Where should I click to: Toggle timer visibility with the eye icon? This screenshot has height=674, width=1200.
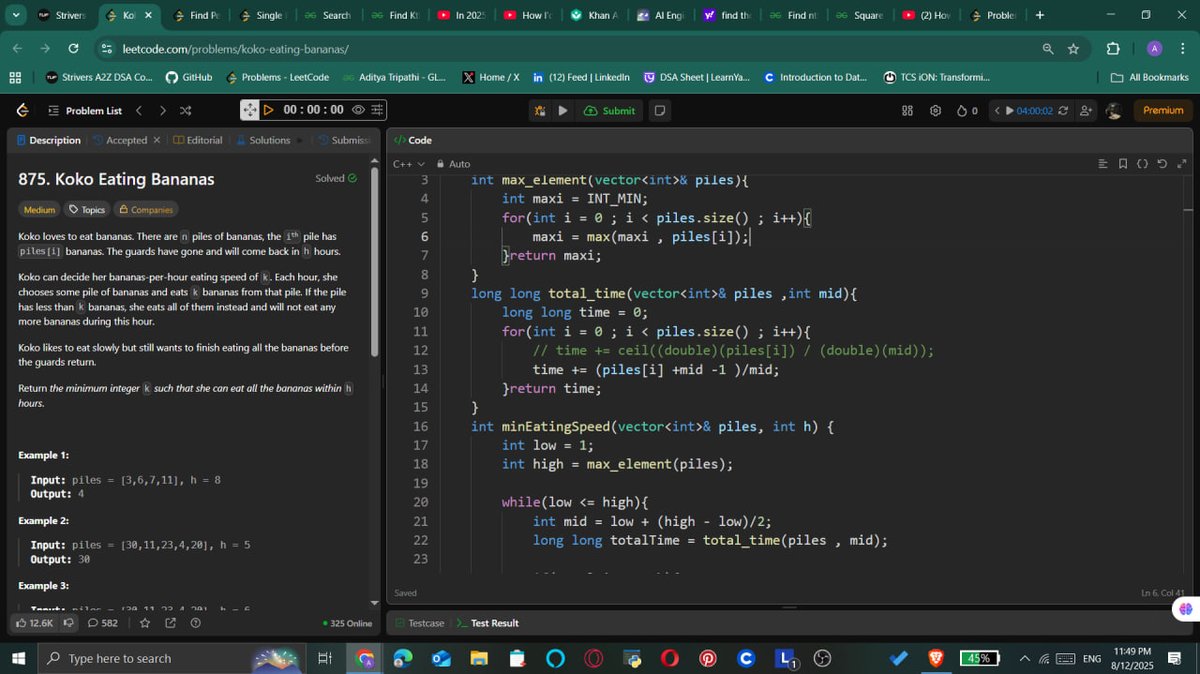click(x=358, y=110)
